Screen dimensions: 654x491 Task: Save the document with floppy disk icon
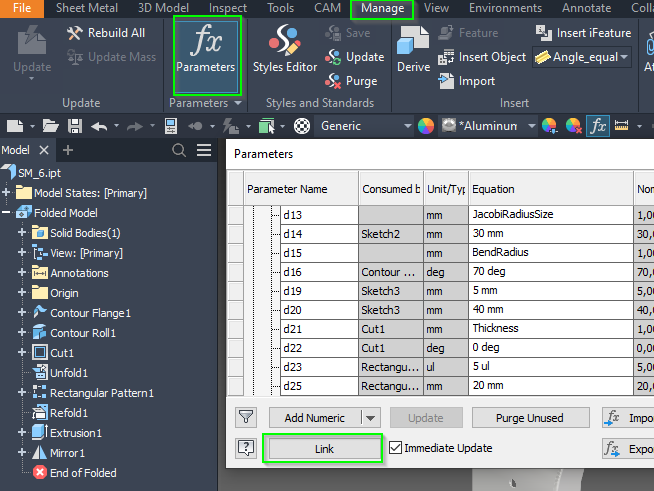point(75,126)
